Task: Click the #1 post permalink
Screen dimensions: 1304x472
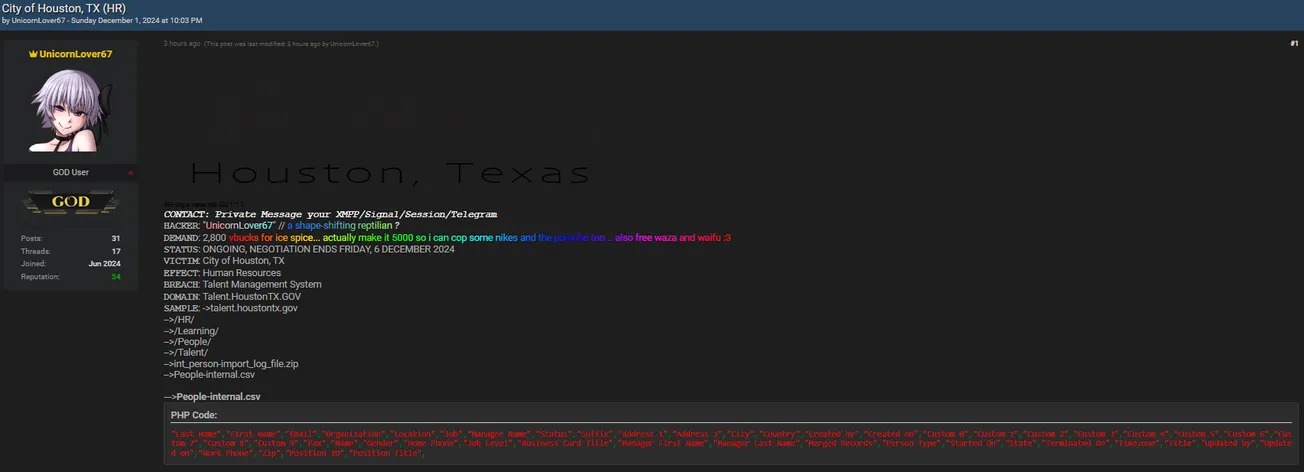Action: [x=1293, y=44]
